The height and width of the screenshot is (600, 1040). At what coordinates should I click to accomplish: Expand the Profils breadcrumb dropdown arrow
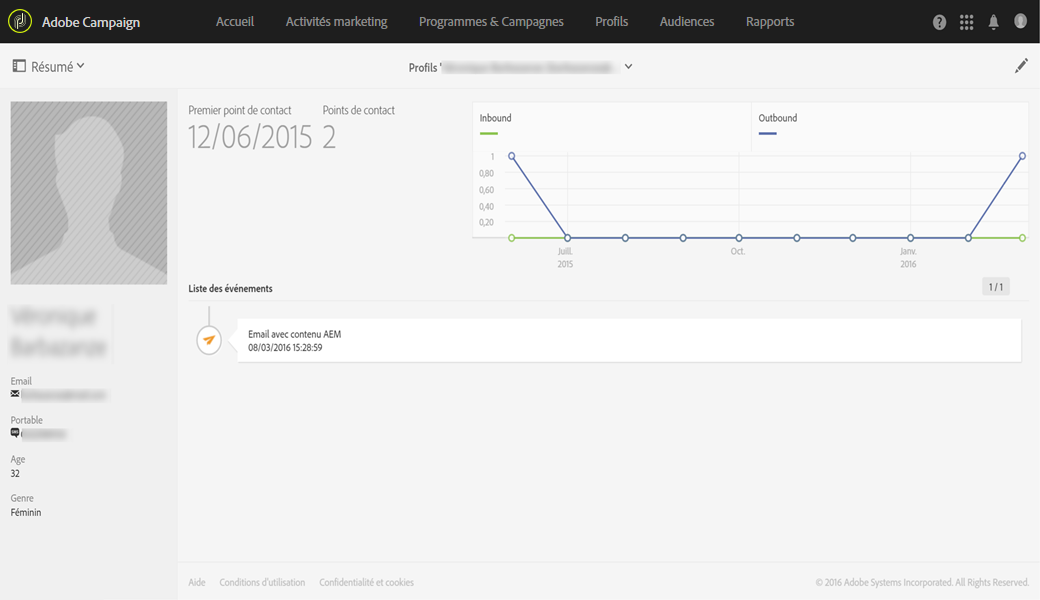[628, 67]
